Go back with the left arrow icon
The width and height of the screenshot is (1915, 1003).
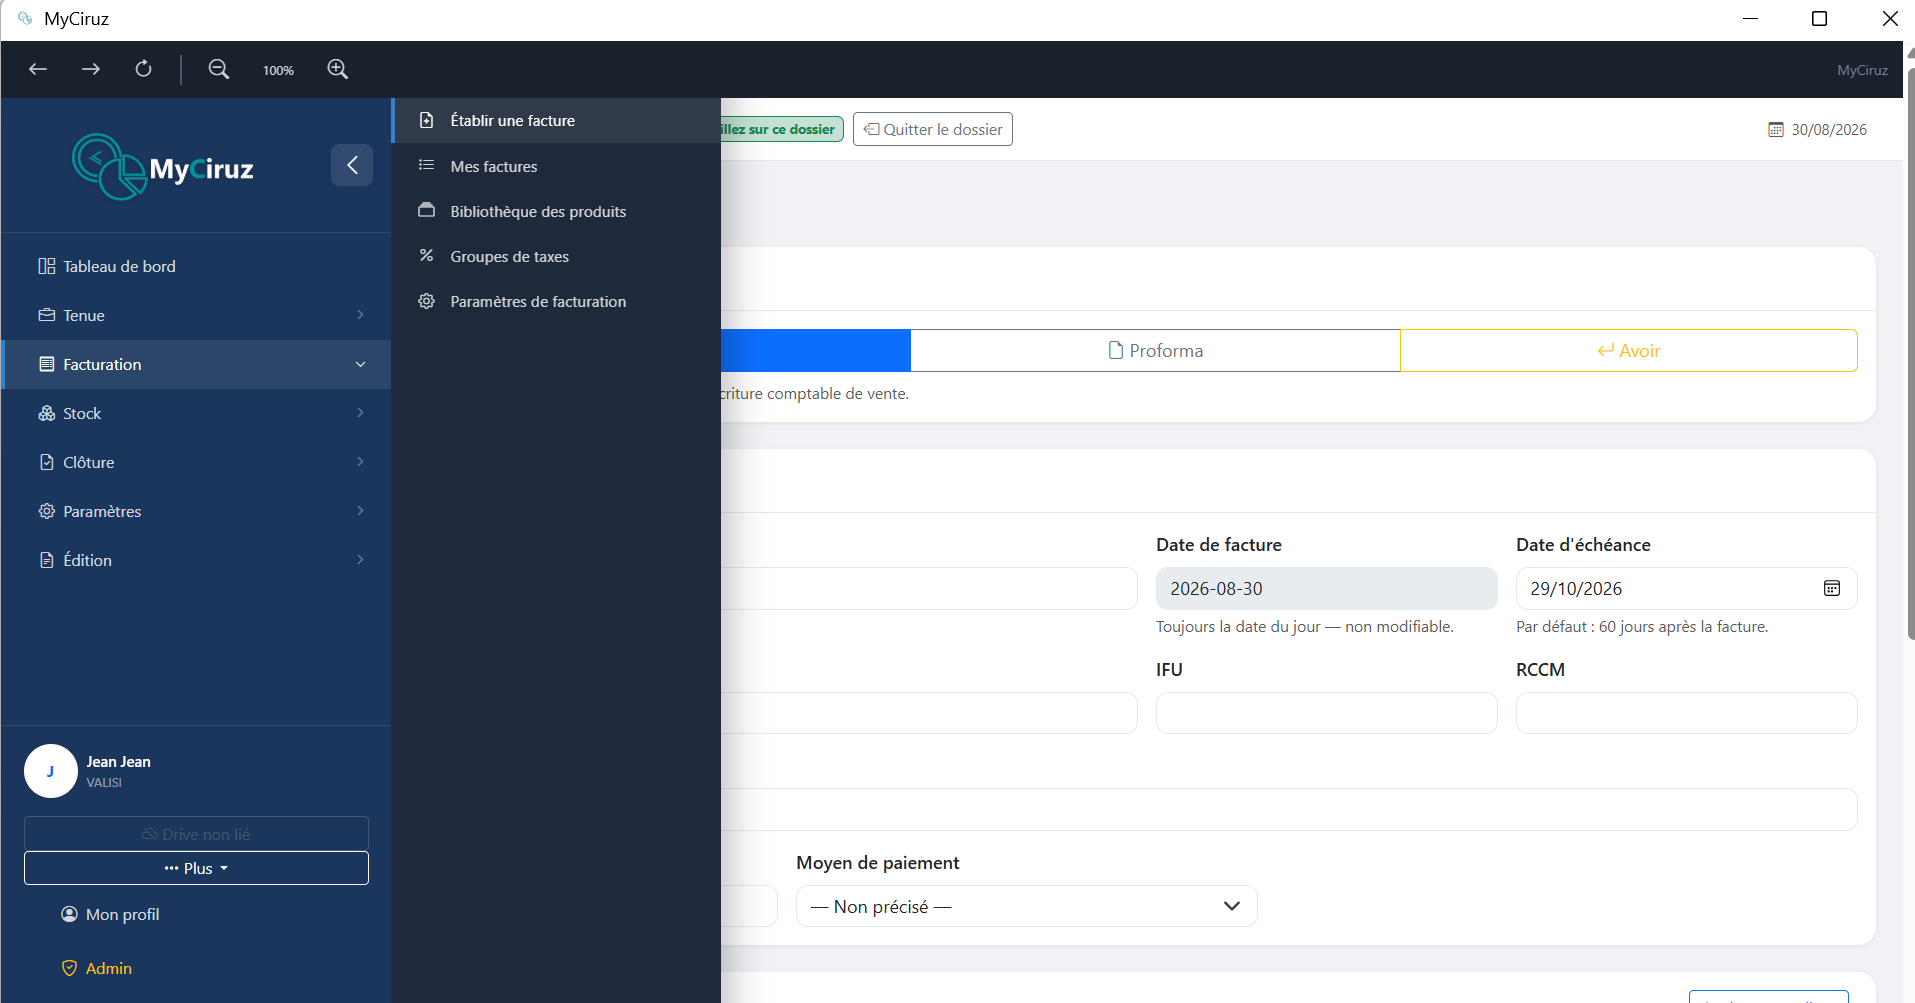click(38, 69)
